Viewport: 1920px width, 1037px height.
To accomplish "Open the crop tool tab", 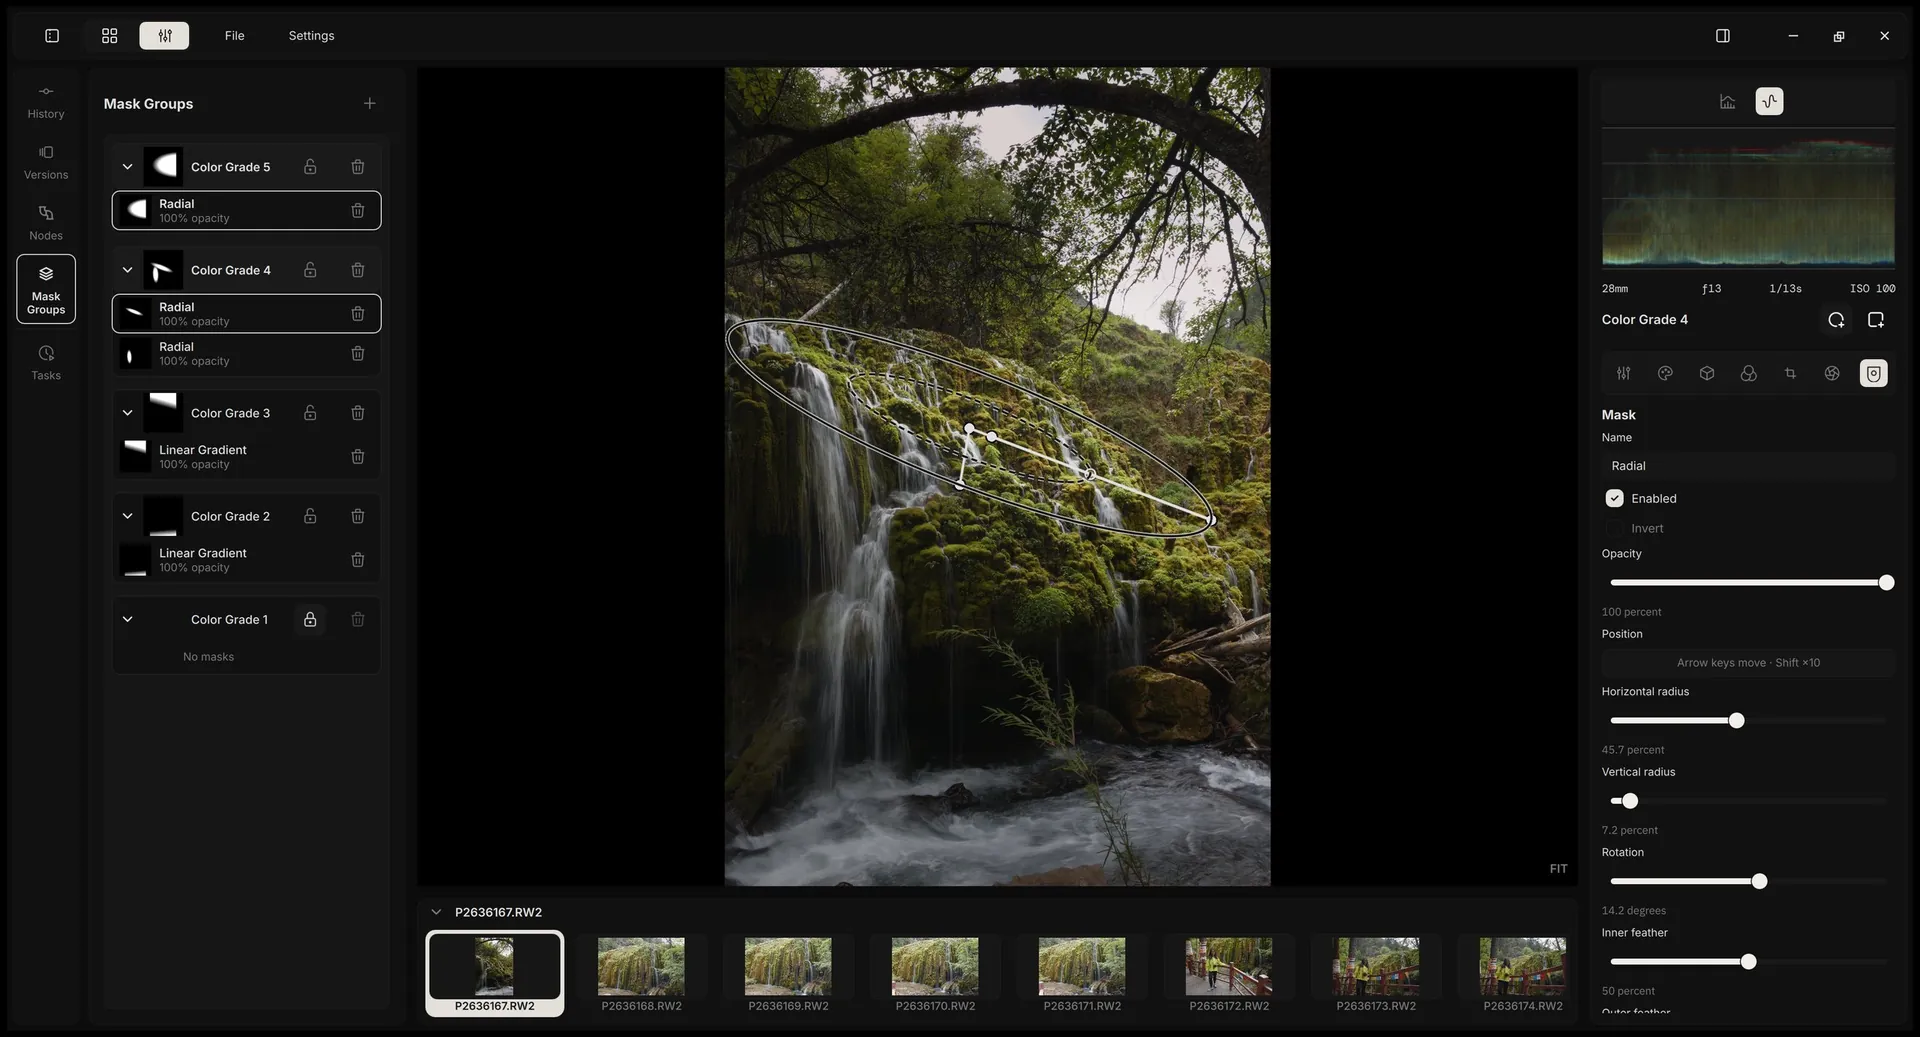I will click(1790, 374).
